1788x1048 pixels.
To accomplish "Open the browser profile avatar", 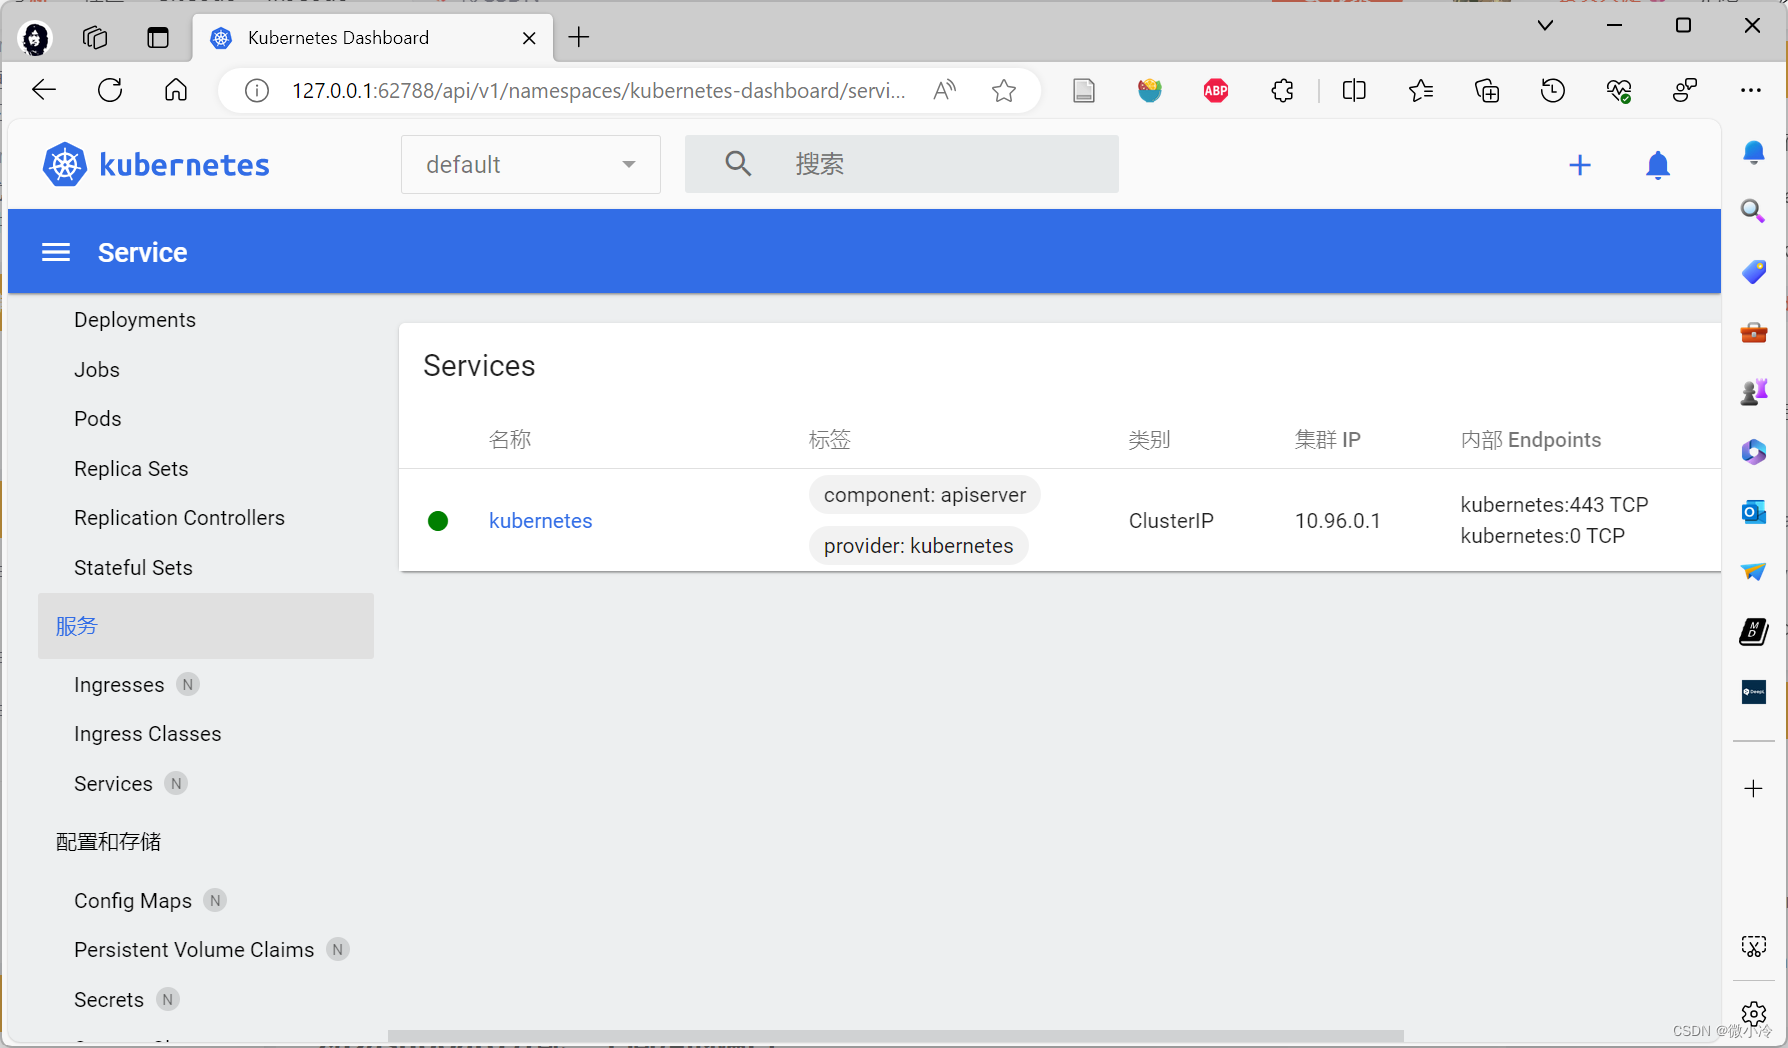I will (35, 38).
